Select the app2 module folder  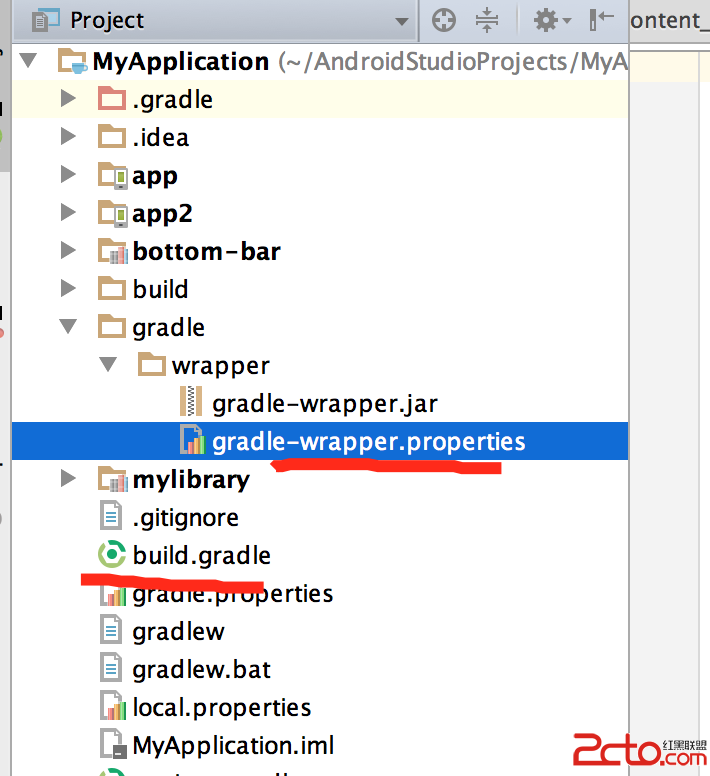[x=161, y=213]
